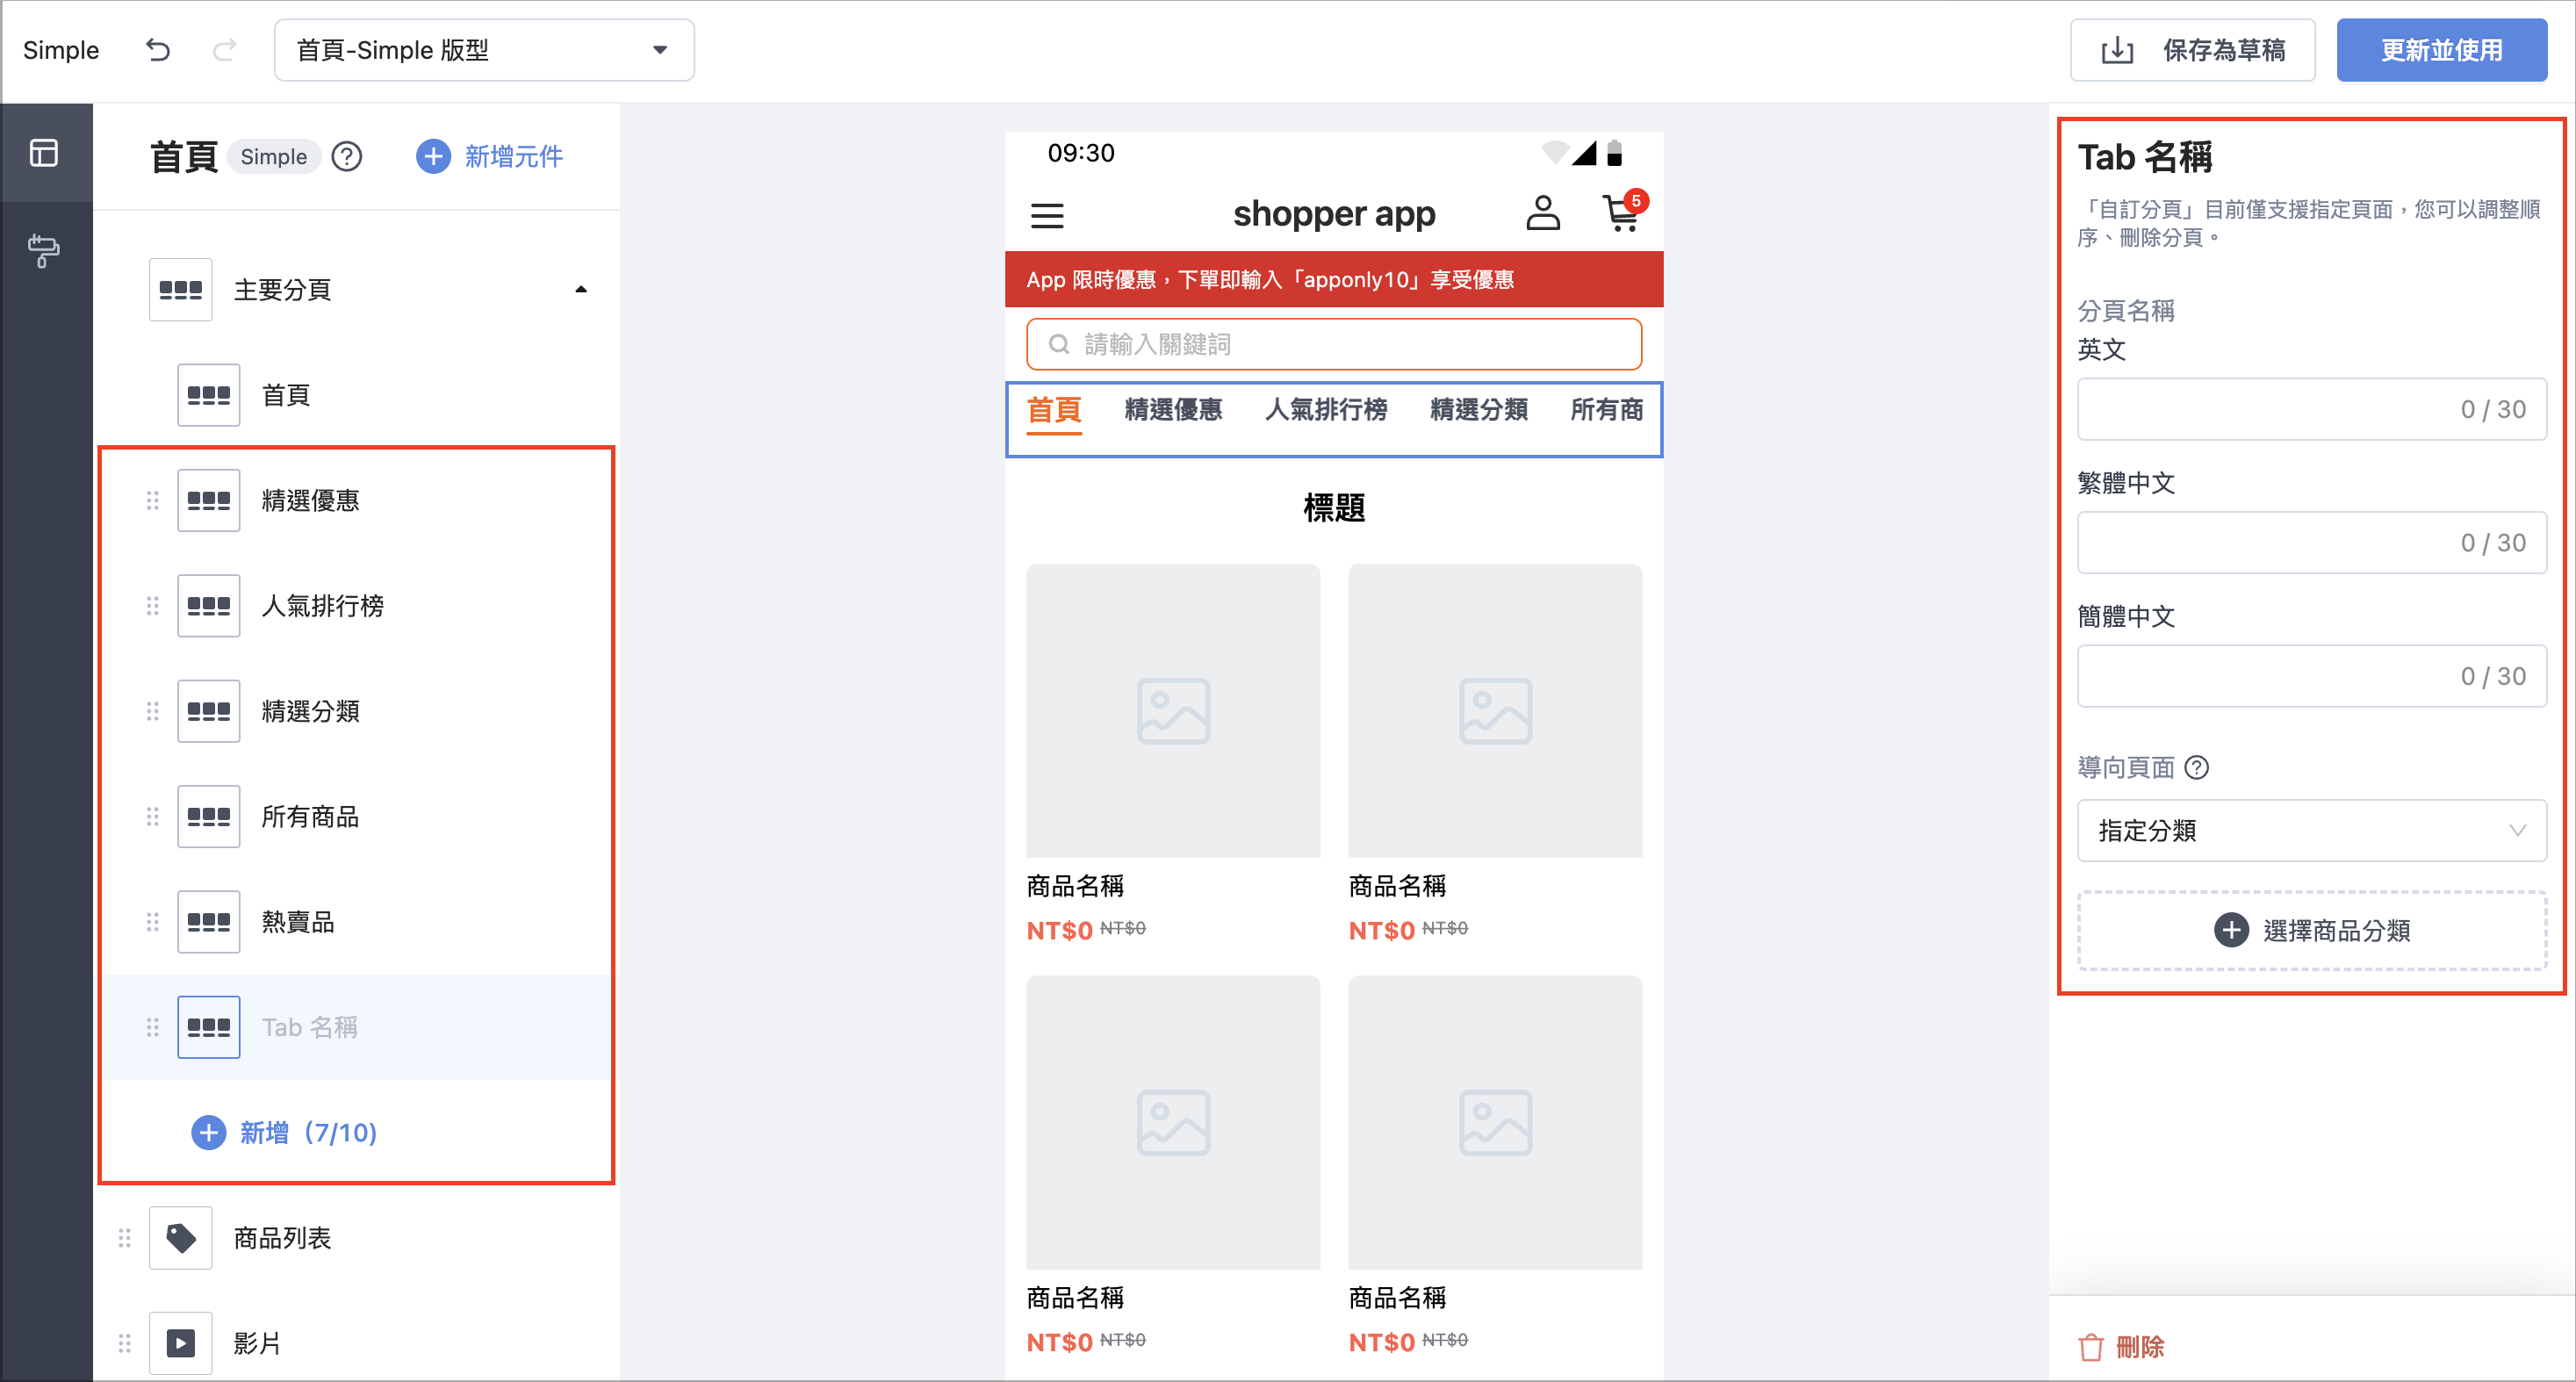Select 精選分類 tab in app preview

coord(1479,410)
